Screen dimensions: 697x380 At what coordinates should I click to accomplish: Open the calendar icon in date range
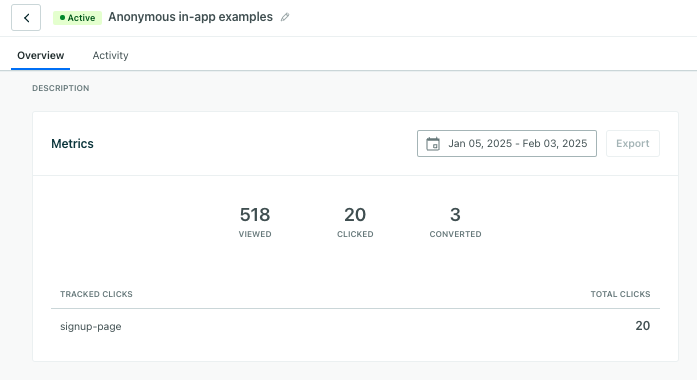(433, 144)
